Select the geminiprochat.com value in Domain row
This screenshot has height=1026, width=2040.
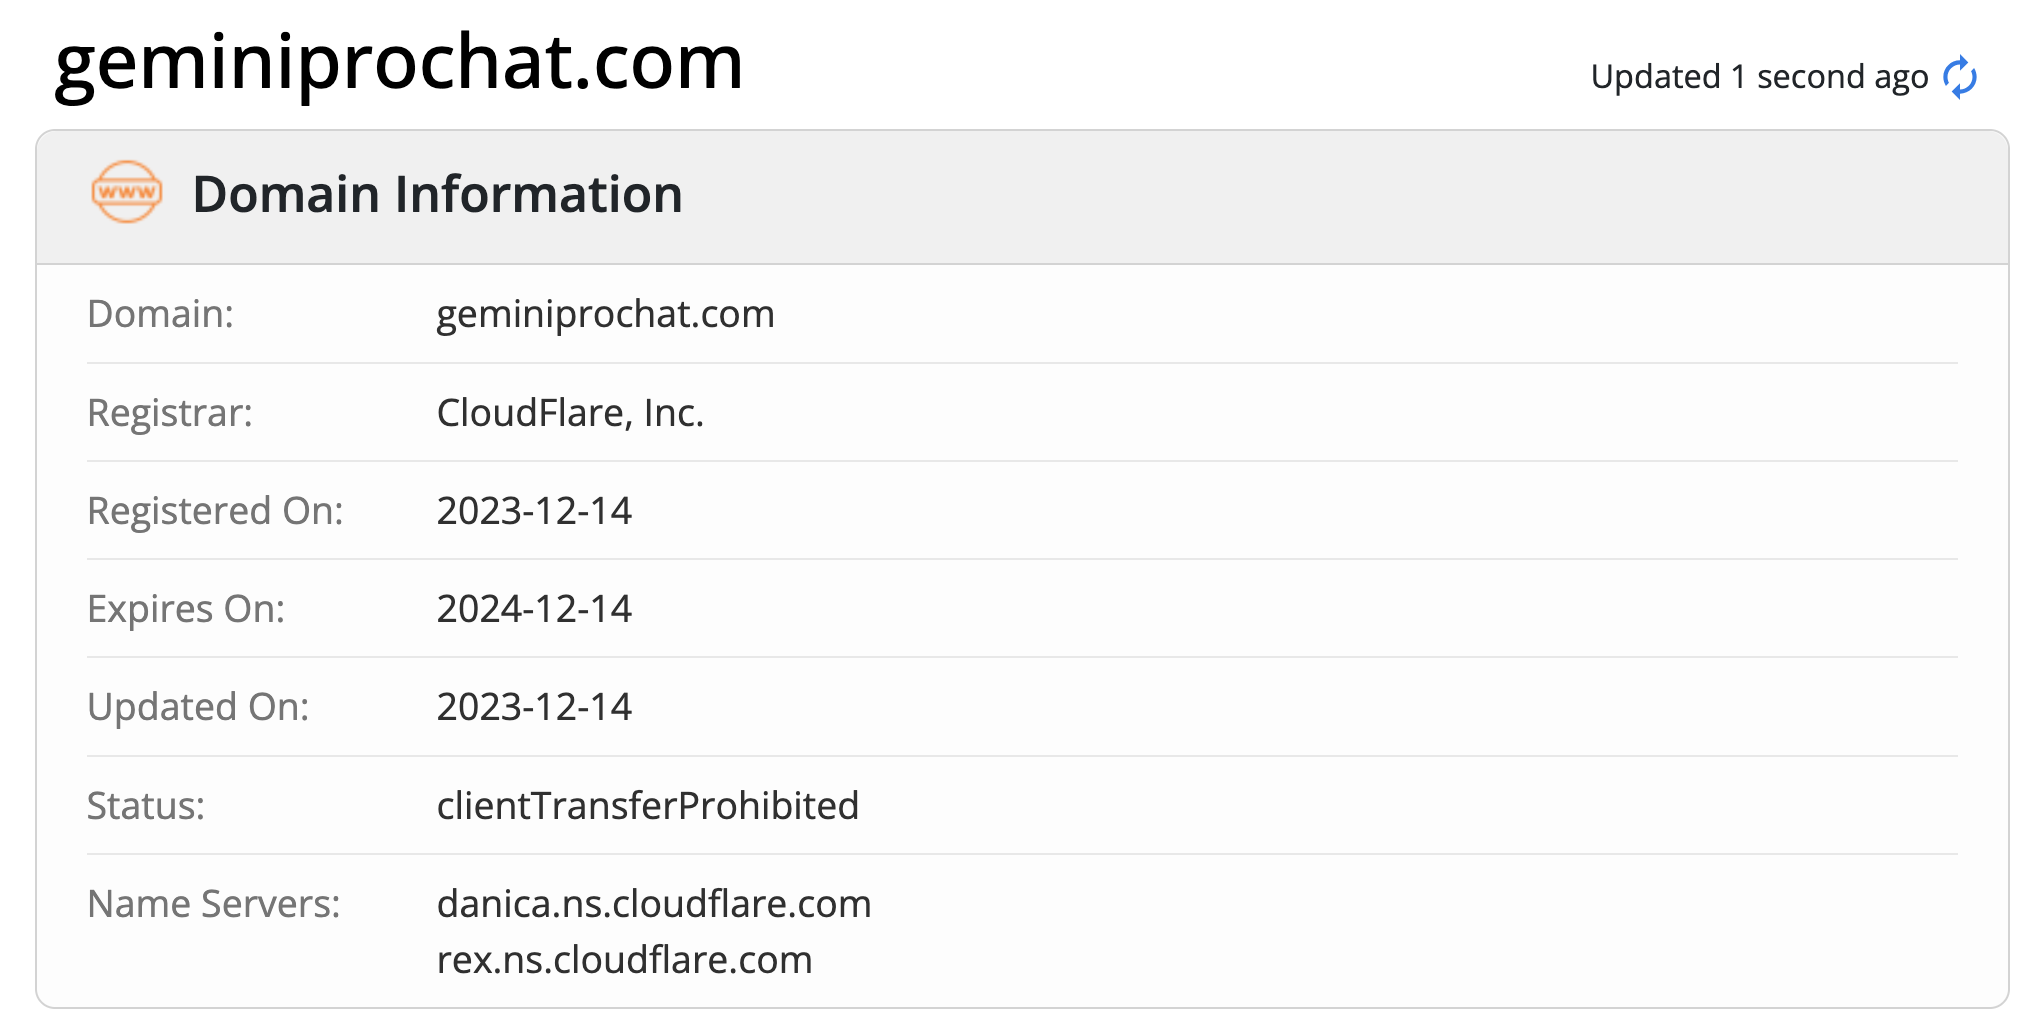tap(605, 314)
